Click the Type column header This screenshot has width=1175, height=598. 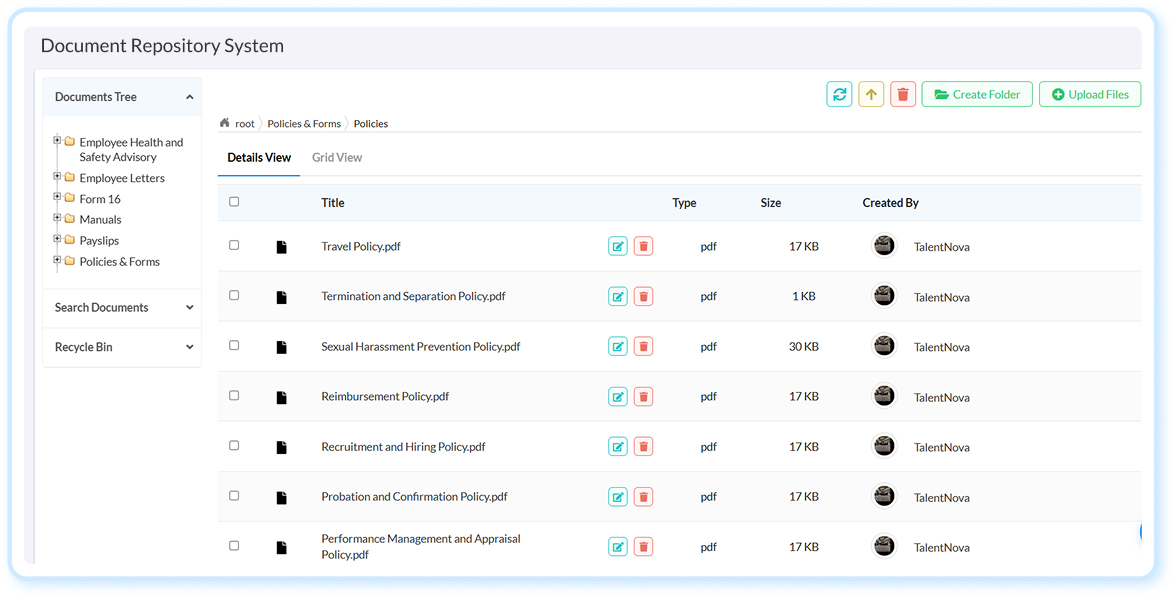point(684,202)
